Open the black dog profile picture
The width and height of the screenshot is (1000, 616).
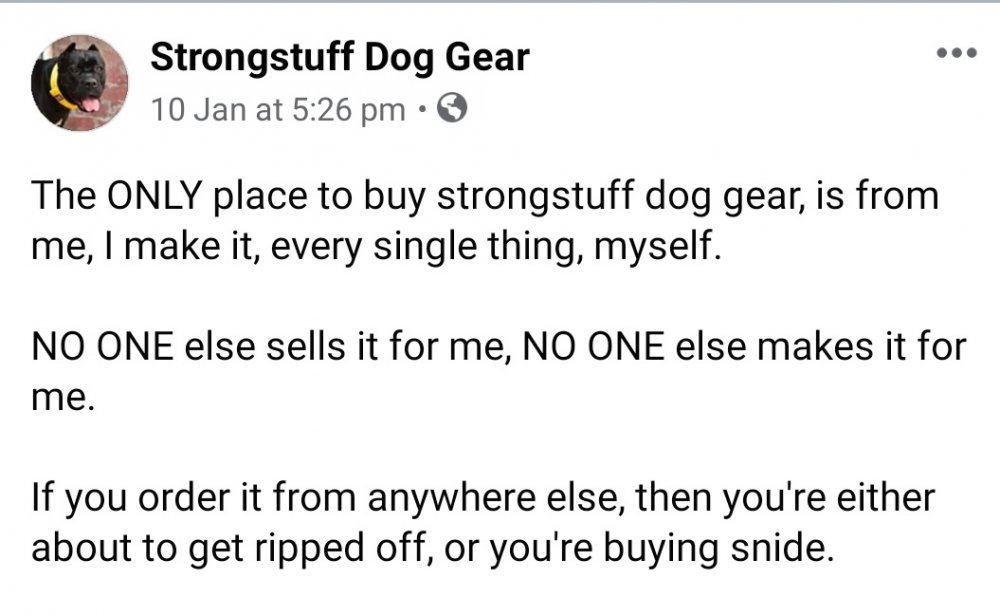click(x=80, y=83)
